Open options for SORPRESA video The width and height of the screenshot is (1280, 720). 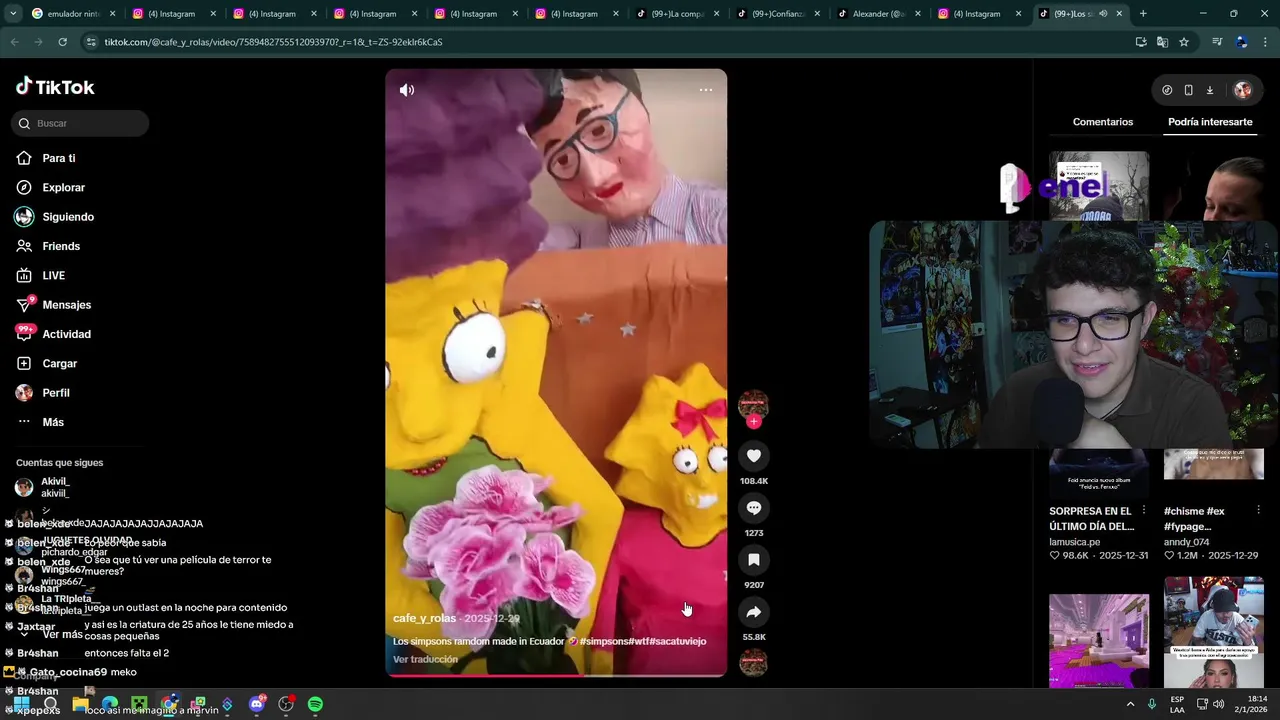(x=1144, y=511)
